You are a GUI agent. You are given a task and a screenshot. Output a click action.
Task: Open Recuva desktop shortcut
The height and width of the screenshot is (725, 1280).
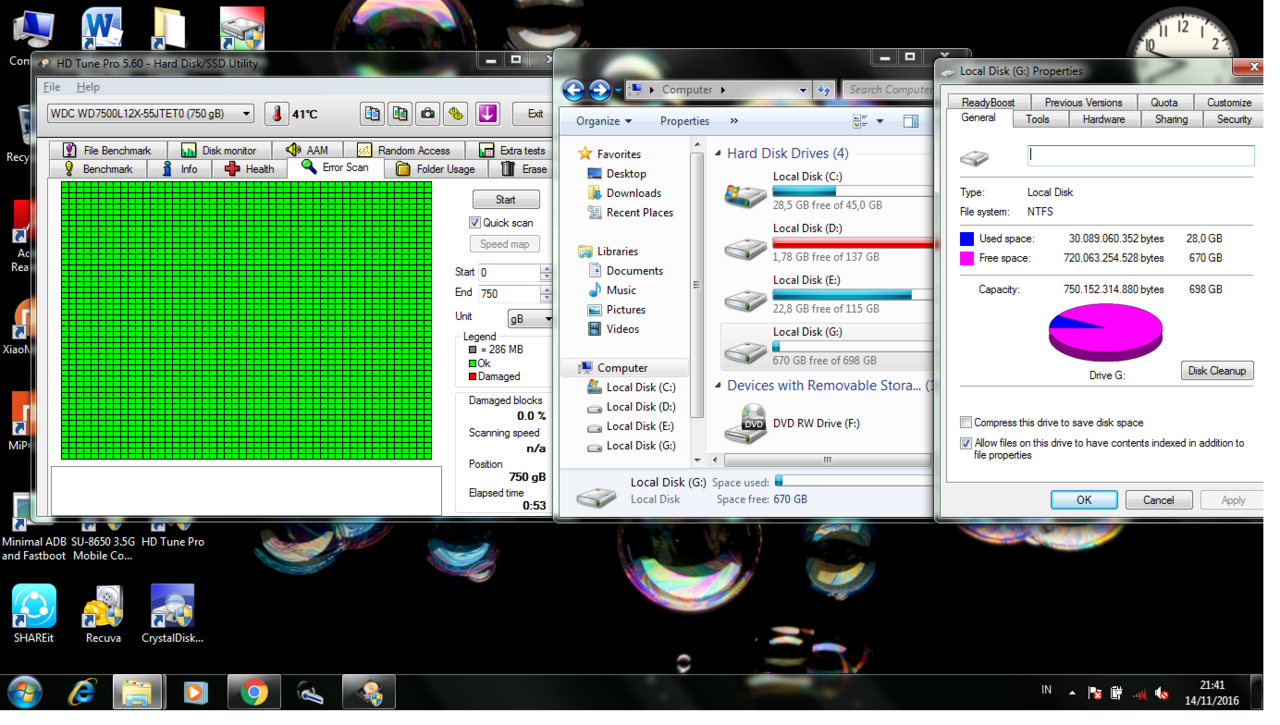point(103,613)
